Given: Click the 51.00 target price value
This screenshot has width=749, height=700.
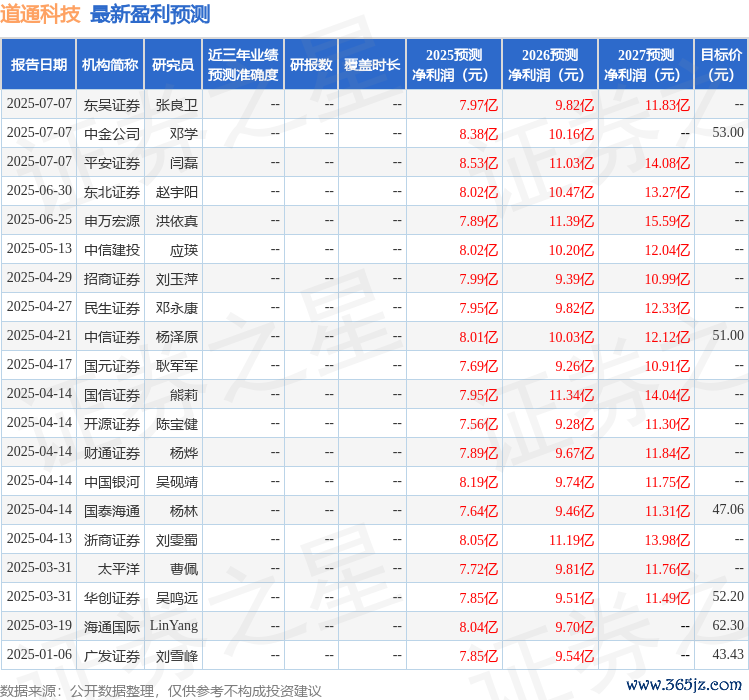Looking at the screenshot, I should (728, 335).
